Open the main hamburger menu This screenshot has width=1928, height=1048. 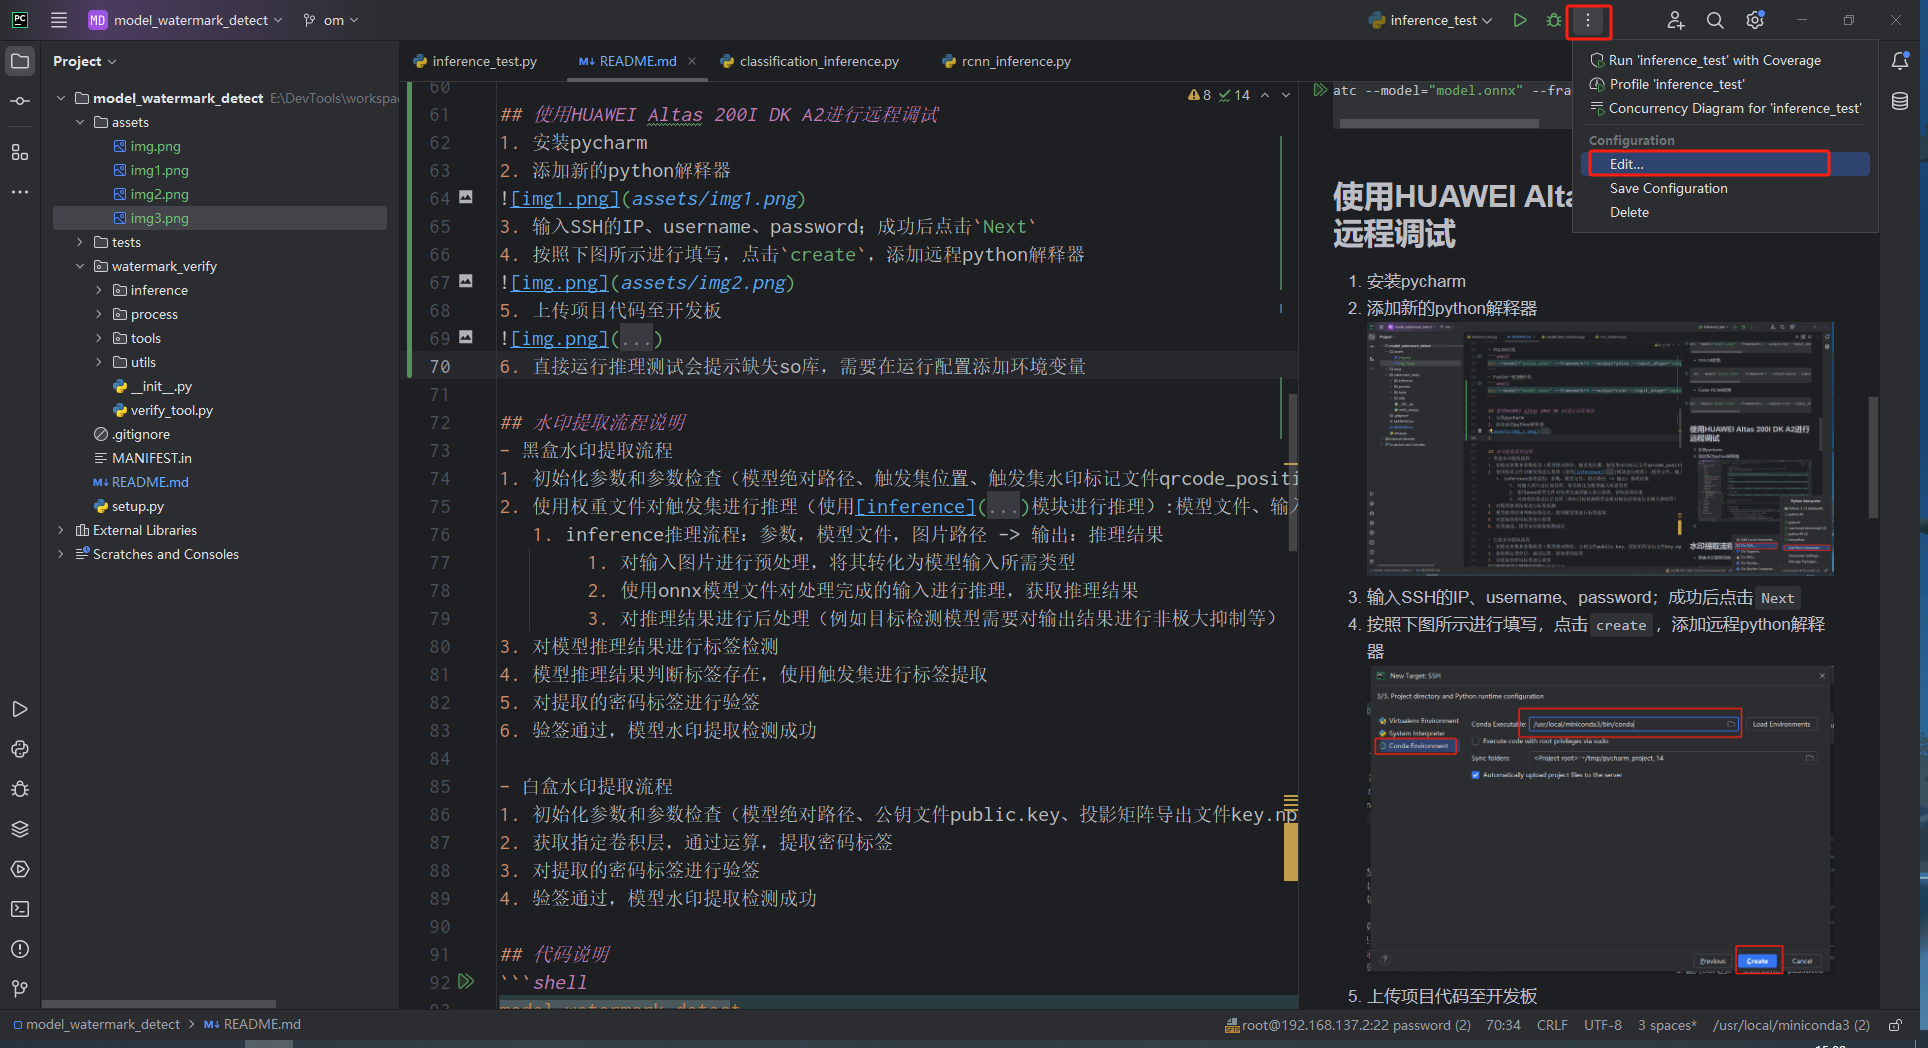click(59, 20)
